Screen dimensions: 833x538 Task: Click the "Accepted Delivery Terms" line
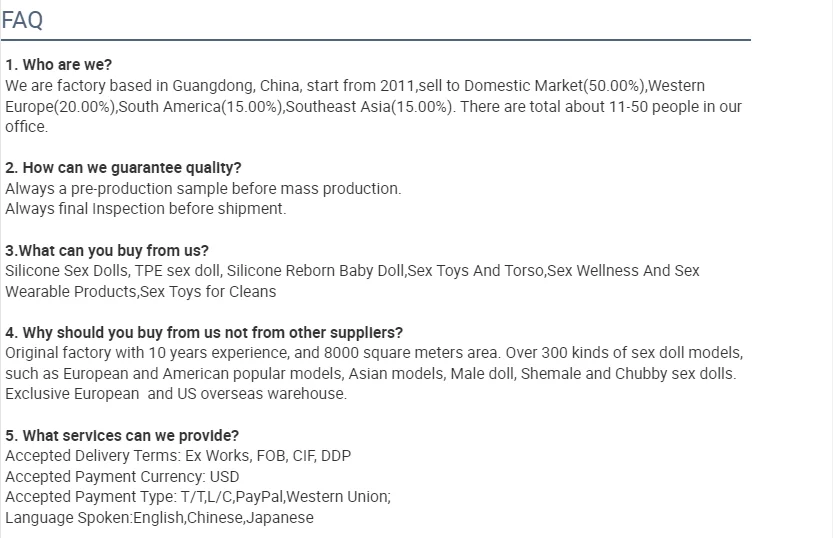(x=178, y=456)
